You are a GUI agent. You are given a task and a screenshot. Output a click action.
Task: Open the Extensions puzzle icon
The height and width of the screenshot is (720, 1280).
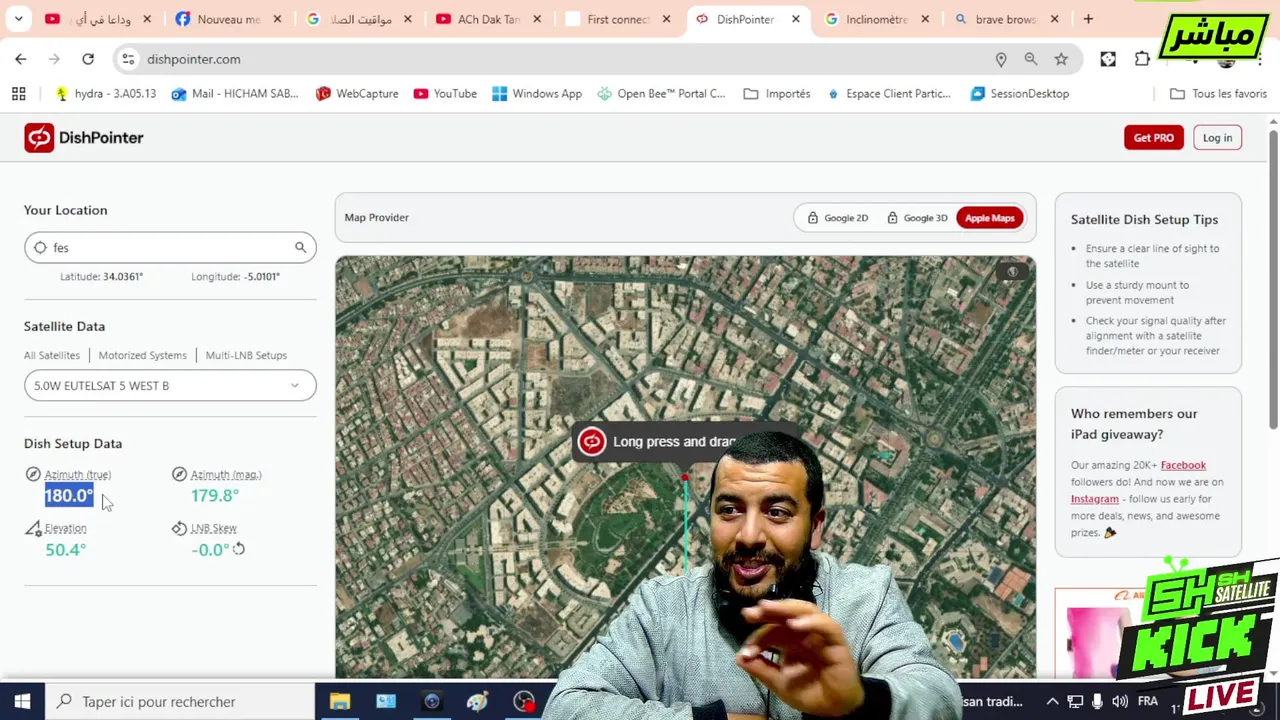pyautogui.click(x=1142, y=59)
